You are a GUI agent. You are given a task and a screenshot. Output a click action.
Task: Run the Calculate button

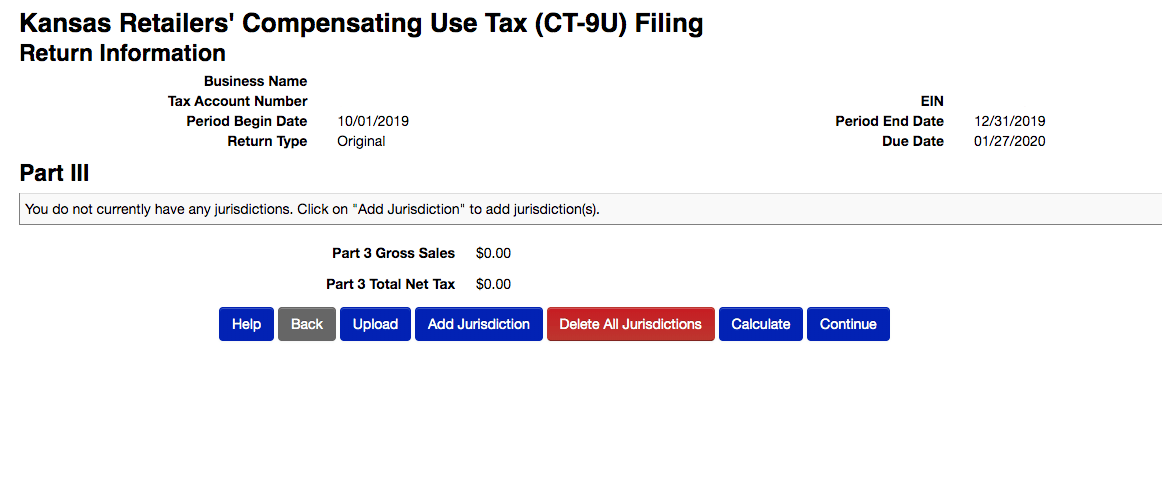pyautogui.click(x=760, y=324)
